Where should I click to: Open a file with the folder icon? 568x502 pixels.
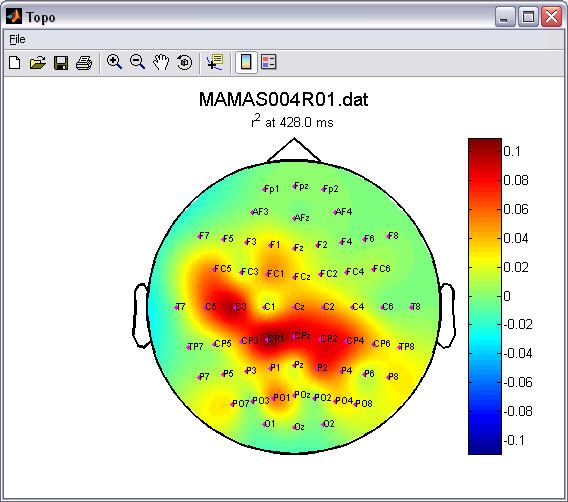38,63
